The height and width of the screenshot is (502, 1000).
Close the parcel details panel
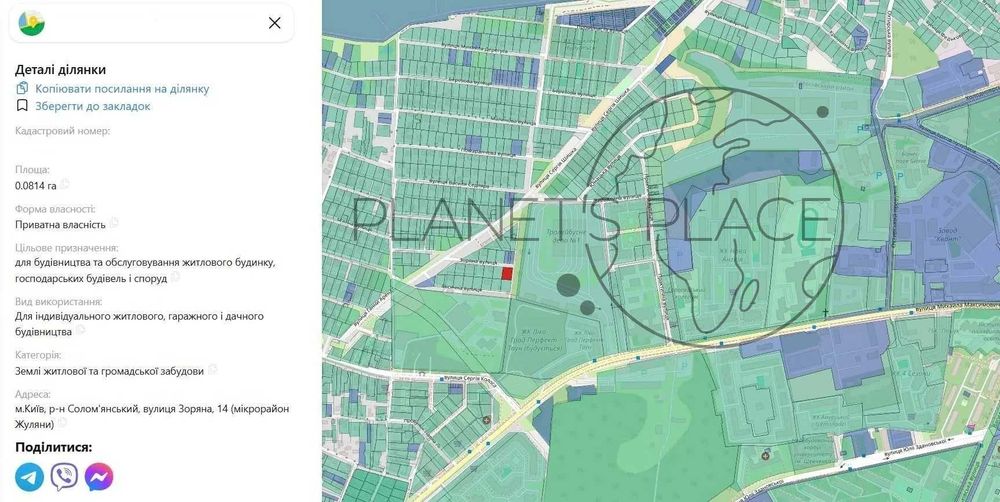pos(274,23)
